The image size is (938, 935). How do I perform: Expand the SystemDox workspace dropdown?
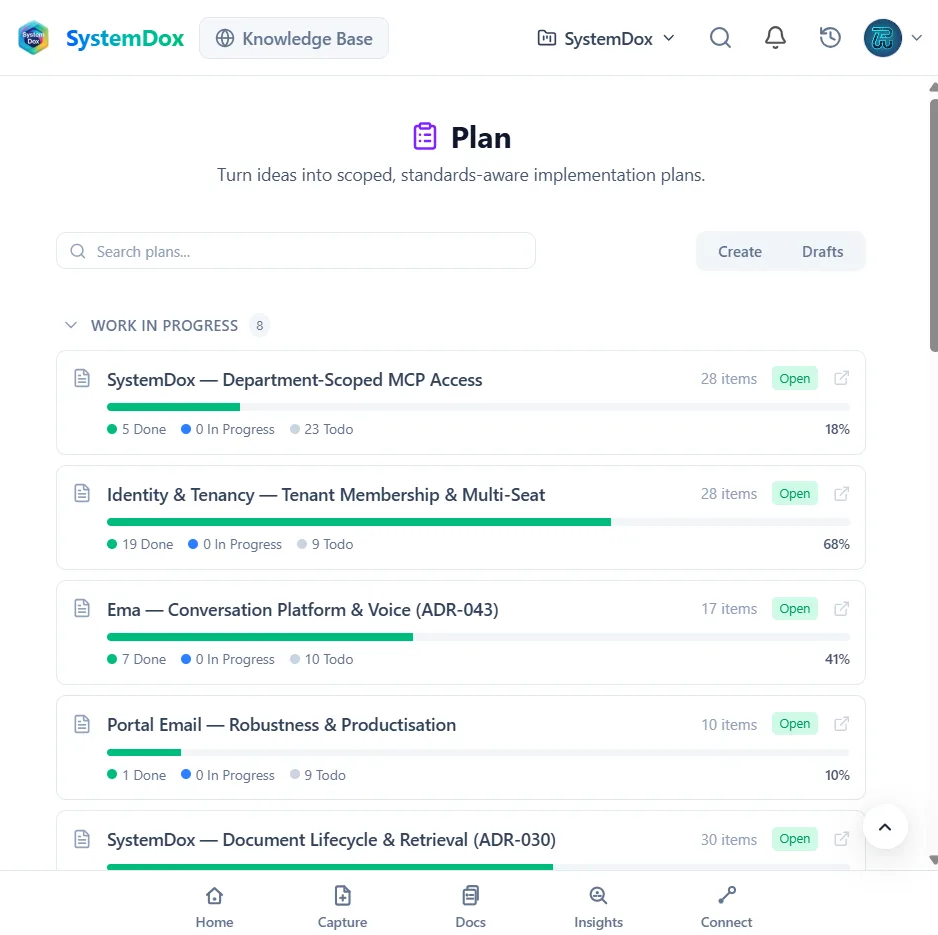click(606, 38)
